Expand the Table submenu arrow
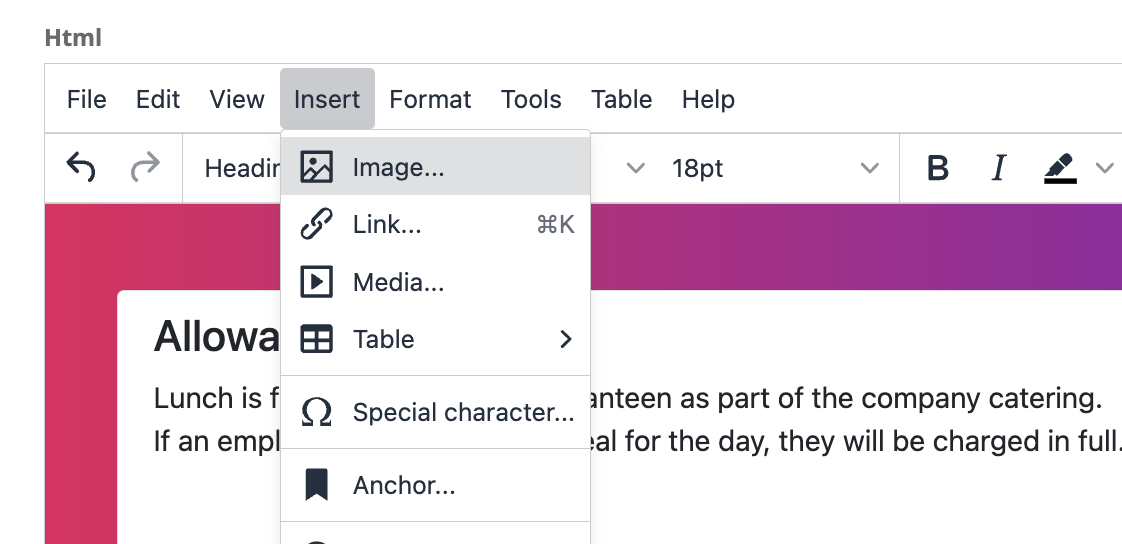This screenshot has width=1122, height=544. pos(565,339)
